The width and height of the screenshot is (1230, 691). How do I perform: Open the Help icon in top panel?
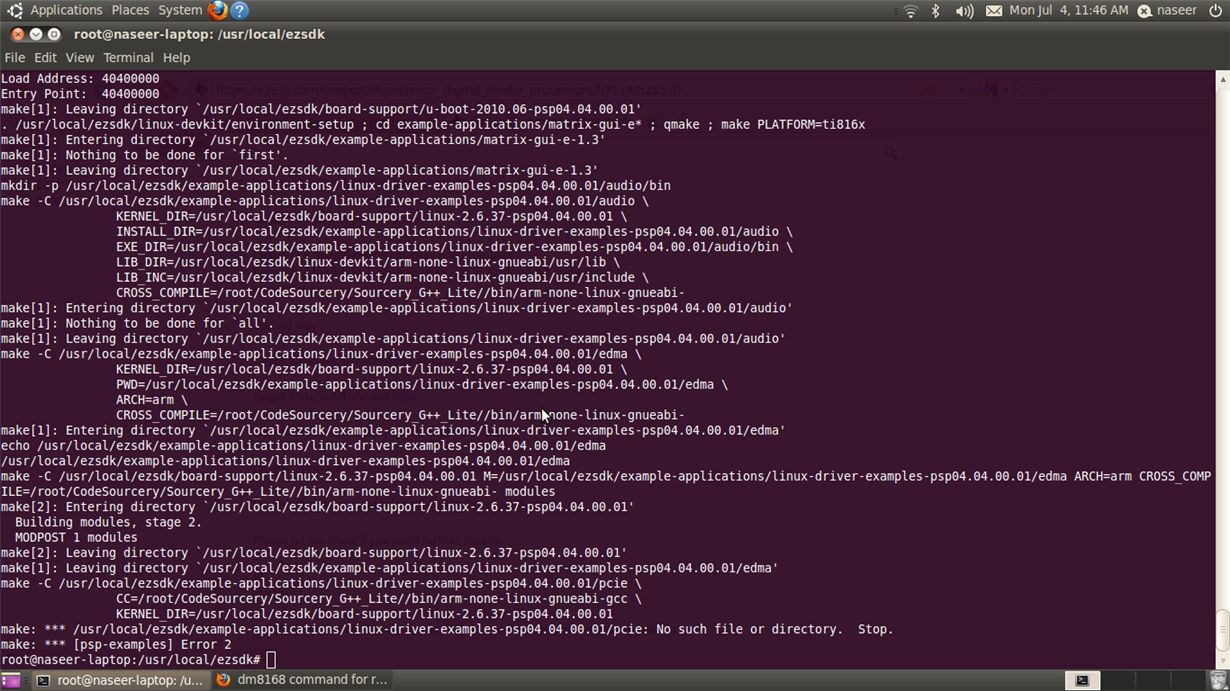[x=240, y=11]
